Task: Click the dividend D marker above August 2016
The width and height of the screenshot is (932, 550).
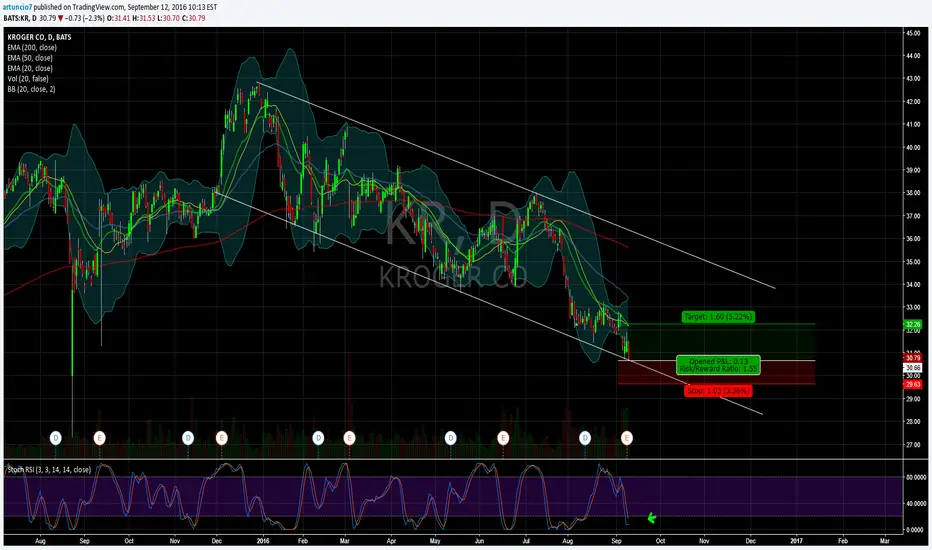Action: click(x=585, y=438)
